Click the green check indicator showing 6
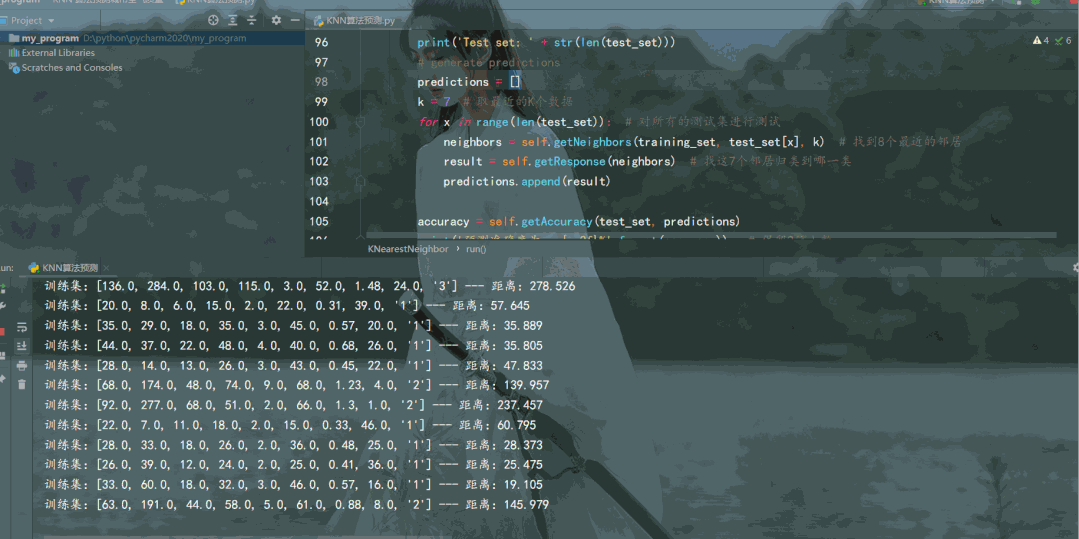 pos(1063,41)
